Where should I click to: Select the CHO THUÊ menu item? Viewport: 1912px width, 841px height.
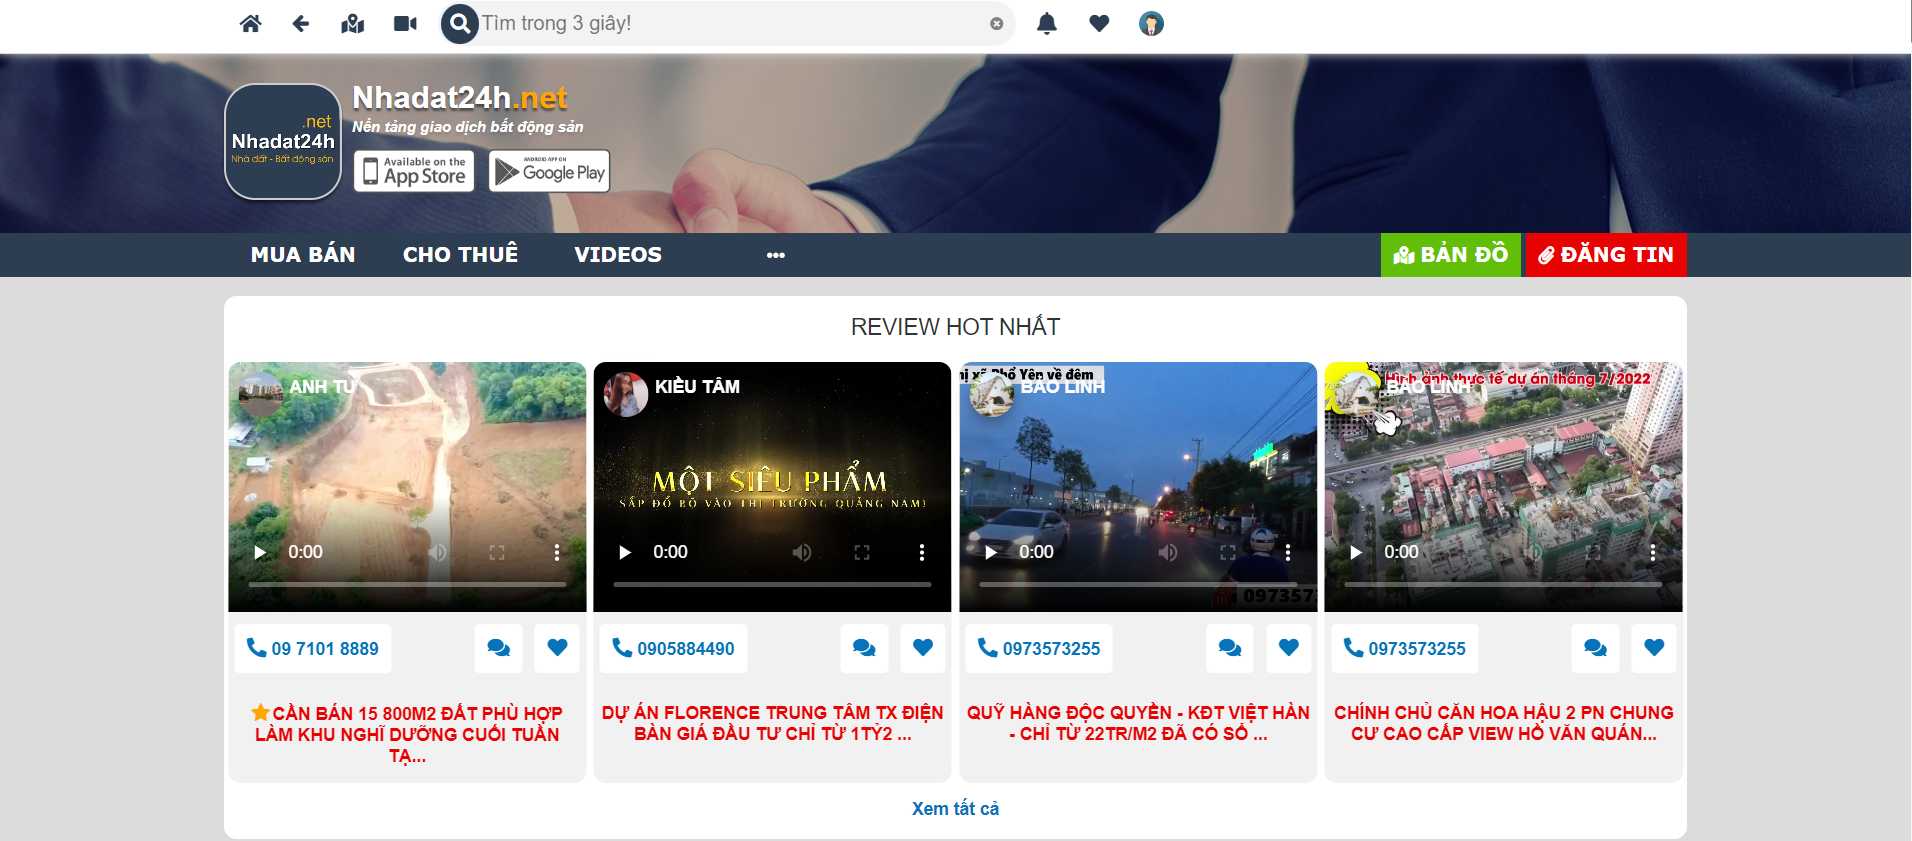[460, 255]
